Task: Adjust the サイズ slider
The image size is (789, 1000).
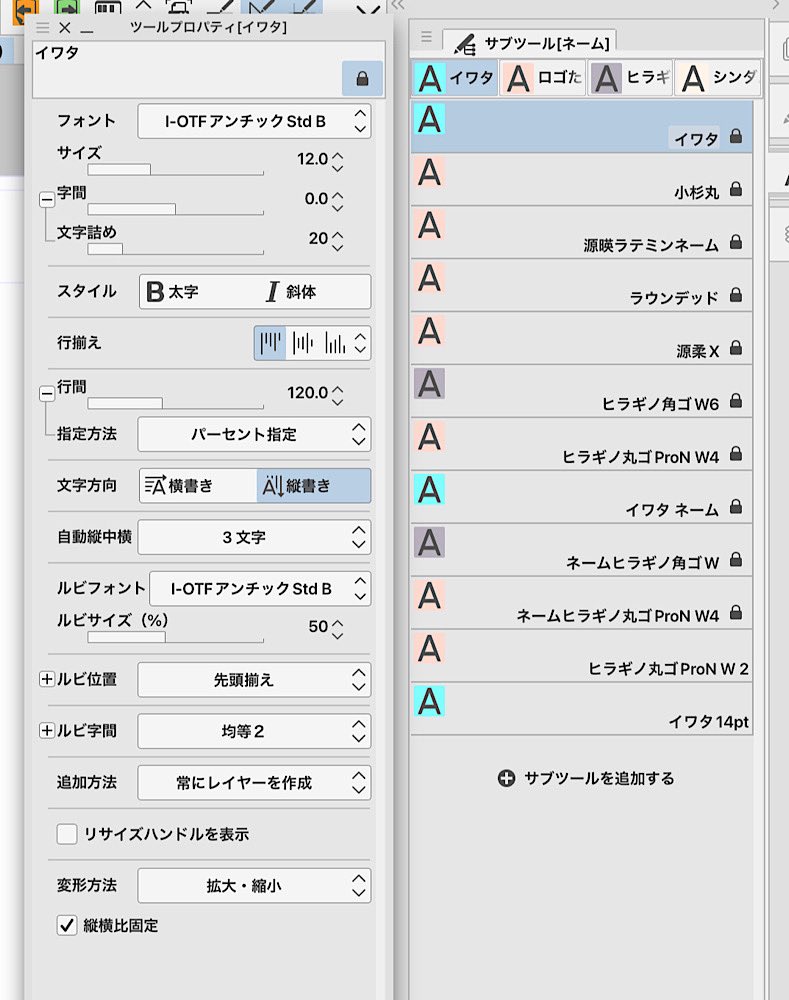Action: [175, 170]
